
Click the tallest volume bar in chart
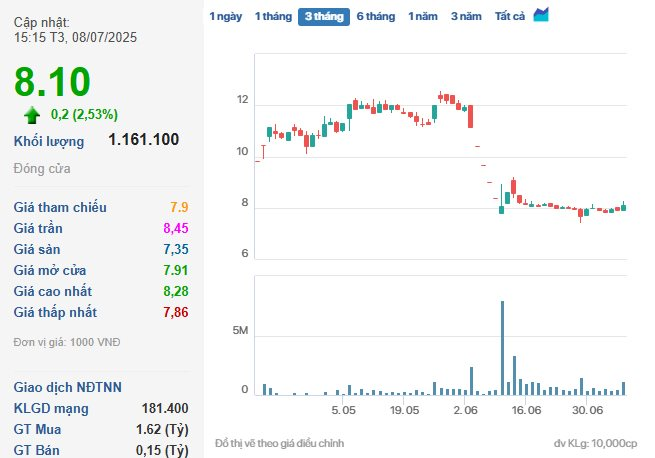(503, 347)
